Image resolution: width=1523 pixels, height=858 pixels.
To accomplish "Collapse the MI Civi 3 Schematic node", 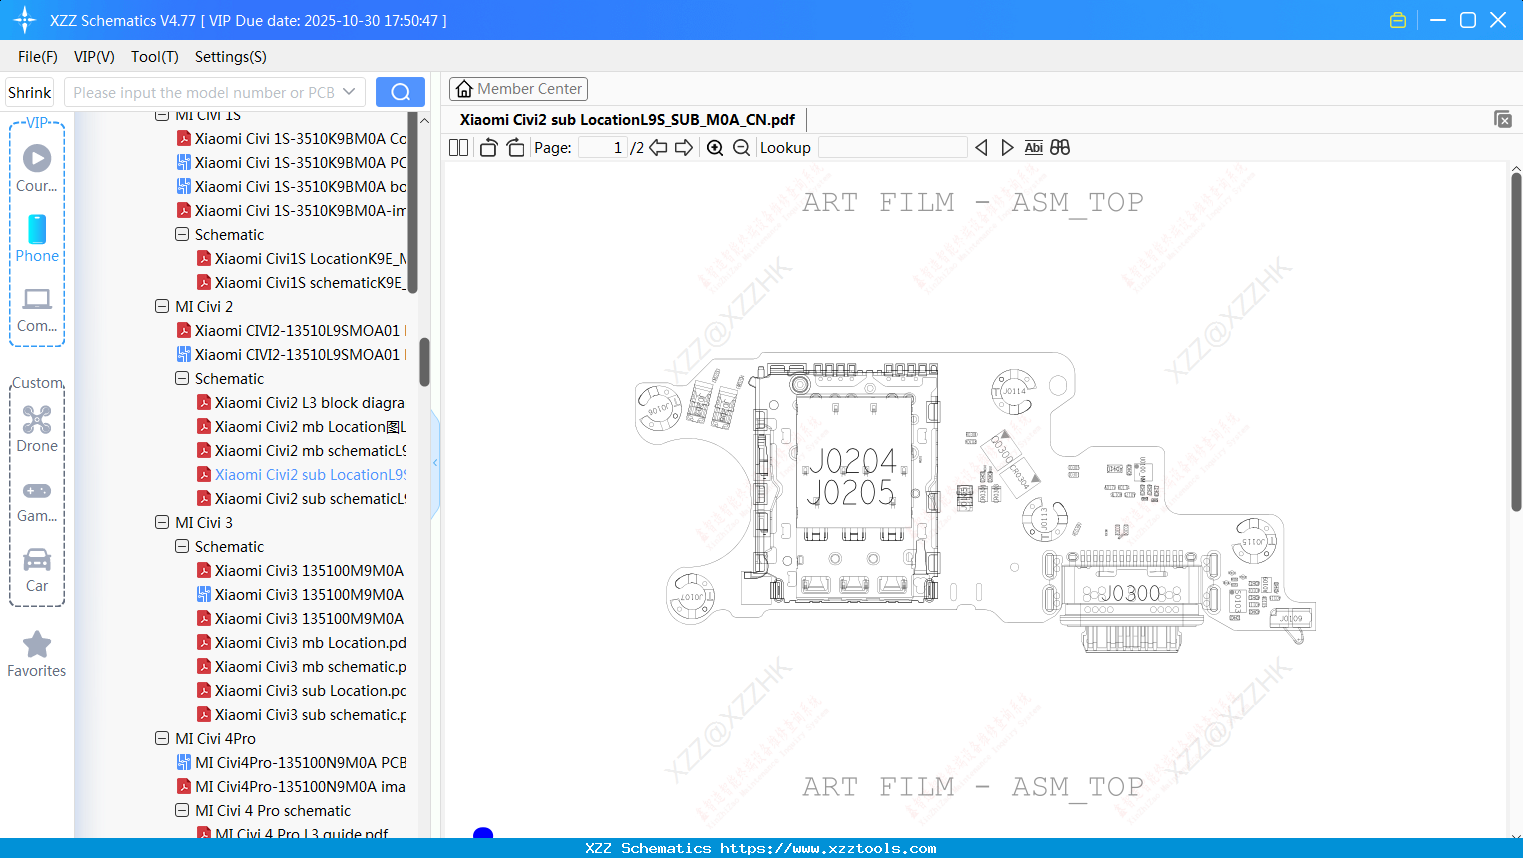I will (182, 546).
